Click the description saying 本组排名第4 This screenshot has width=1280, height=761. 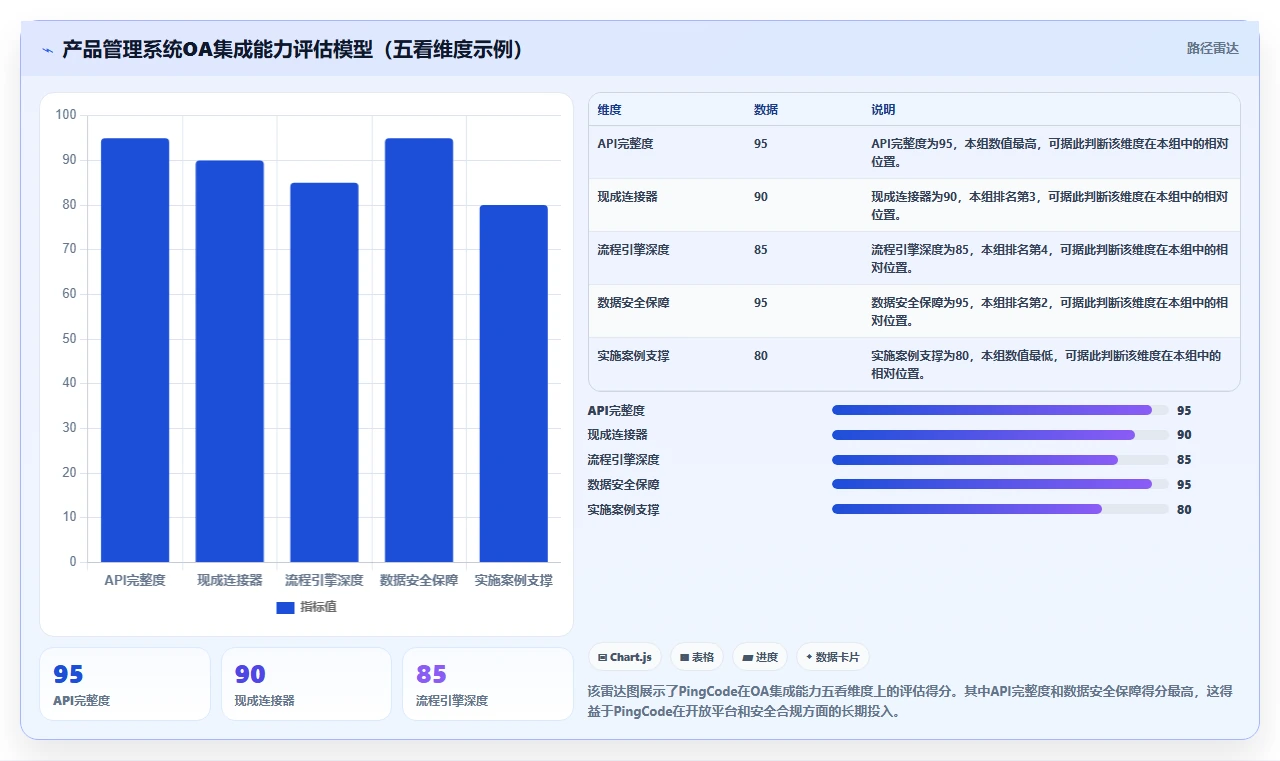click(1049, 259)
